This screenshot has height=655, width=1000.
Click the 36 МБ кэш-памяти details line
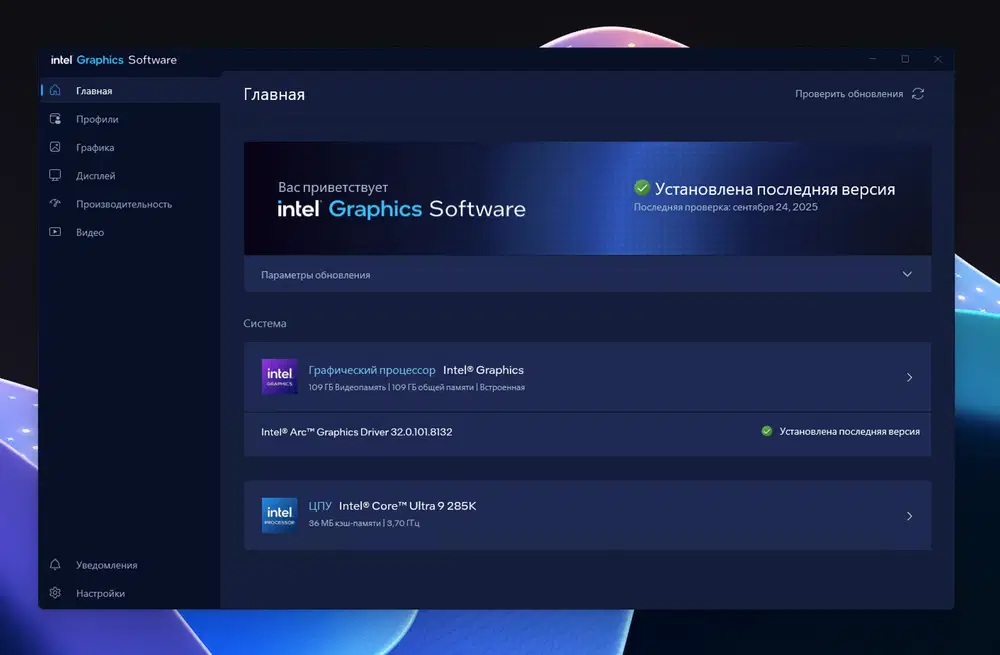coord(364,523)
